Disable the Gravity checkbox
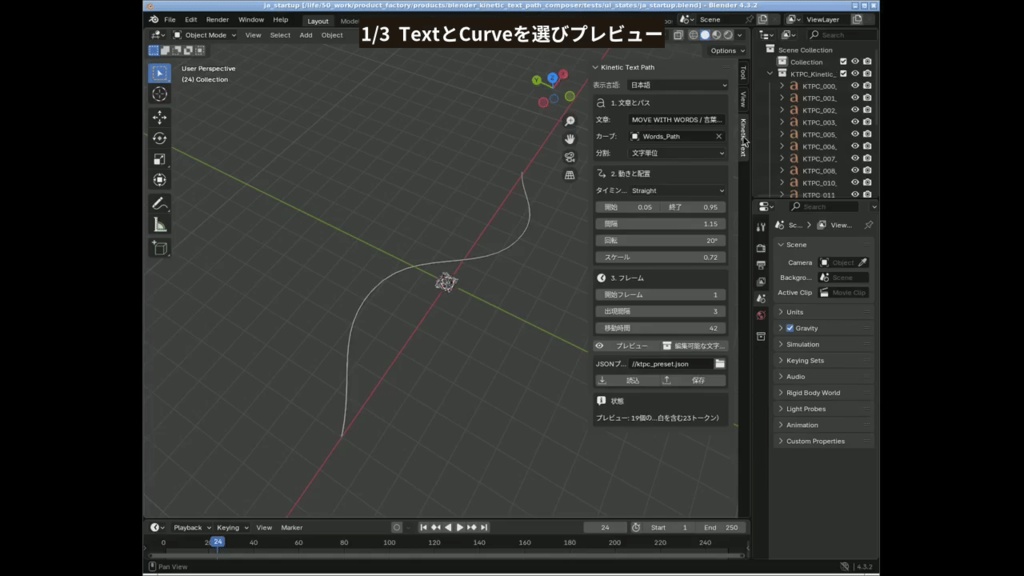This screenshot has width=1024, height=576. (790, 328)
